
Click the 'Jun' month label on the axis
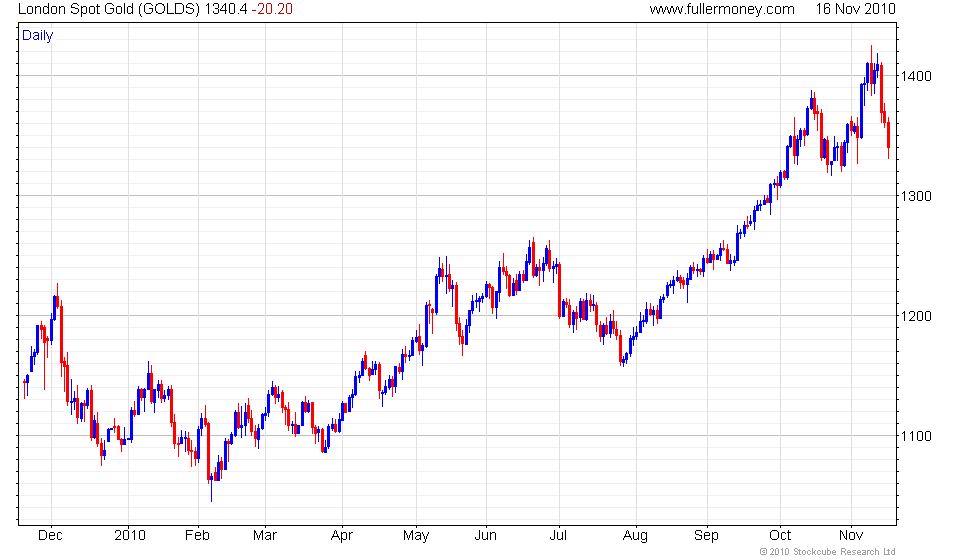click(486, 536)
